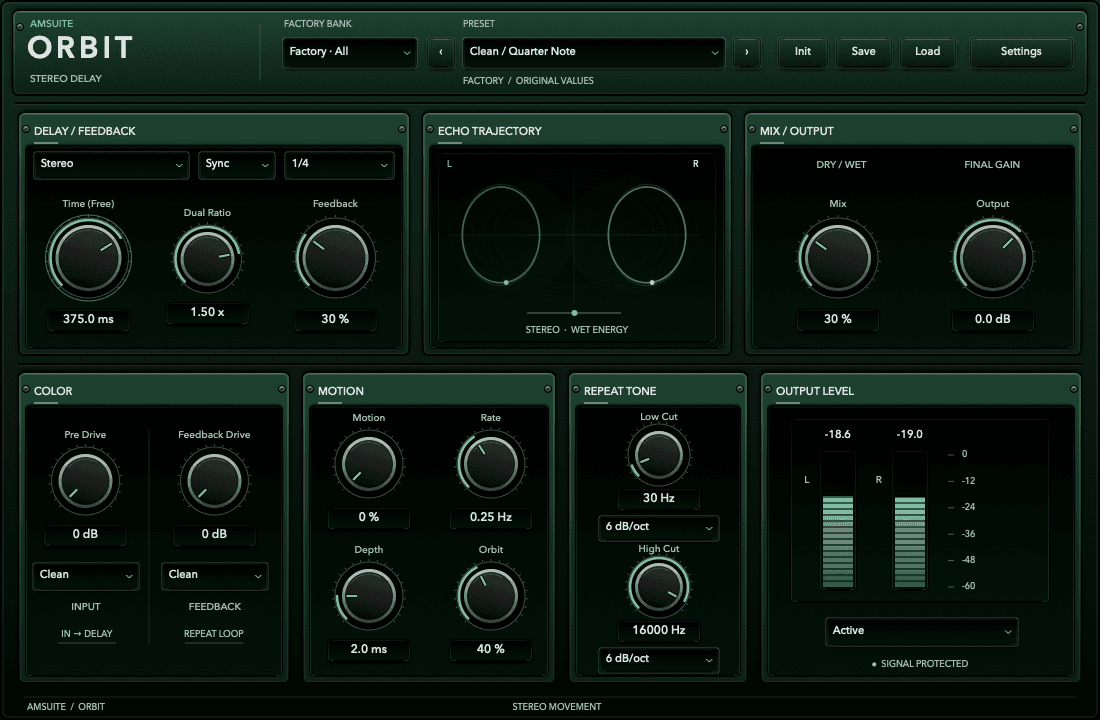Click the 16000 Hz high cut value

(659, 630)
